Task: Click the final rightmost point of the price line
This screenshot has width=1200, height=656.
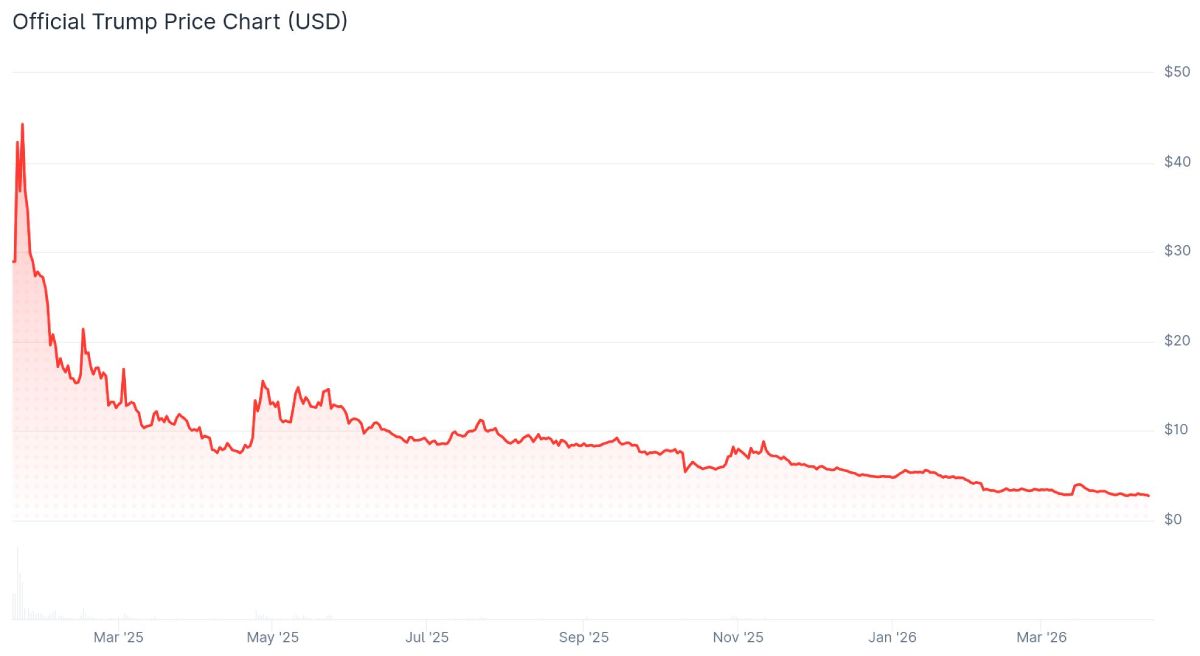Action: 1149,496
